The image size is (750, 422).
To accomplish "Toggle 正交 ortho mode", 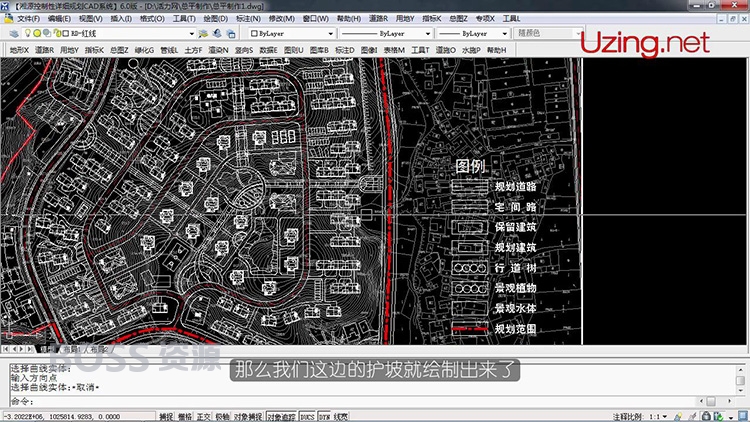I will pos(203,417).
